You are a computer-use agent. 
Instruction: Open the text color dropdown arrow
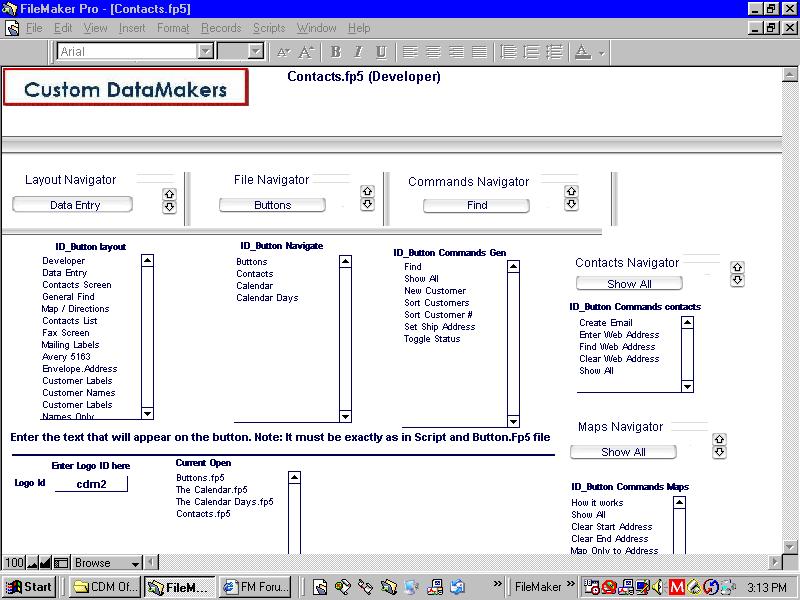pos(602,53)
